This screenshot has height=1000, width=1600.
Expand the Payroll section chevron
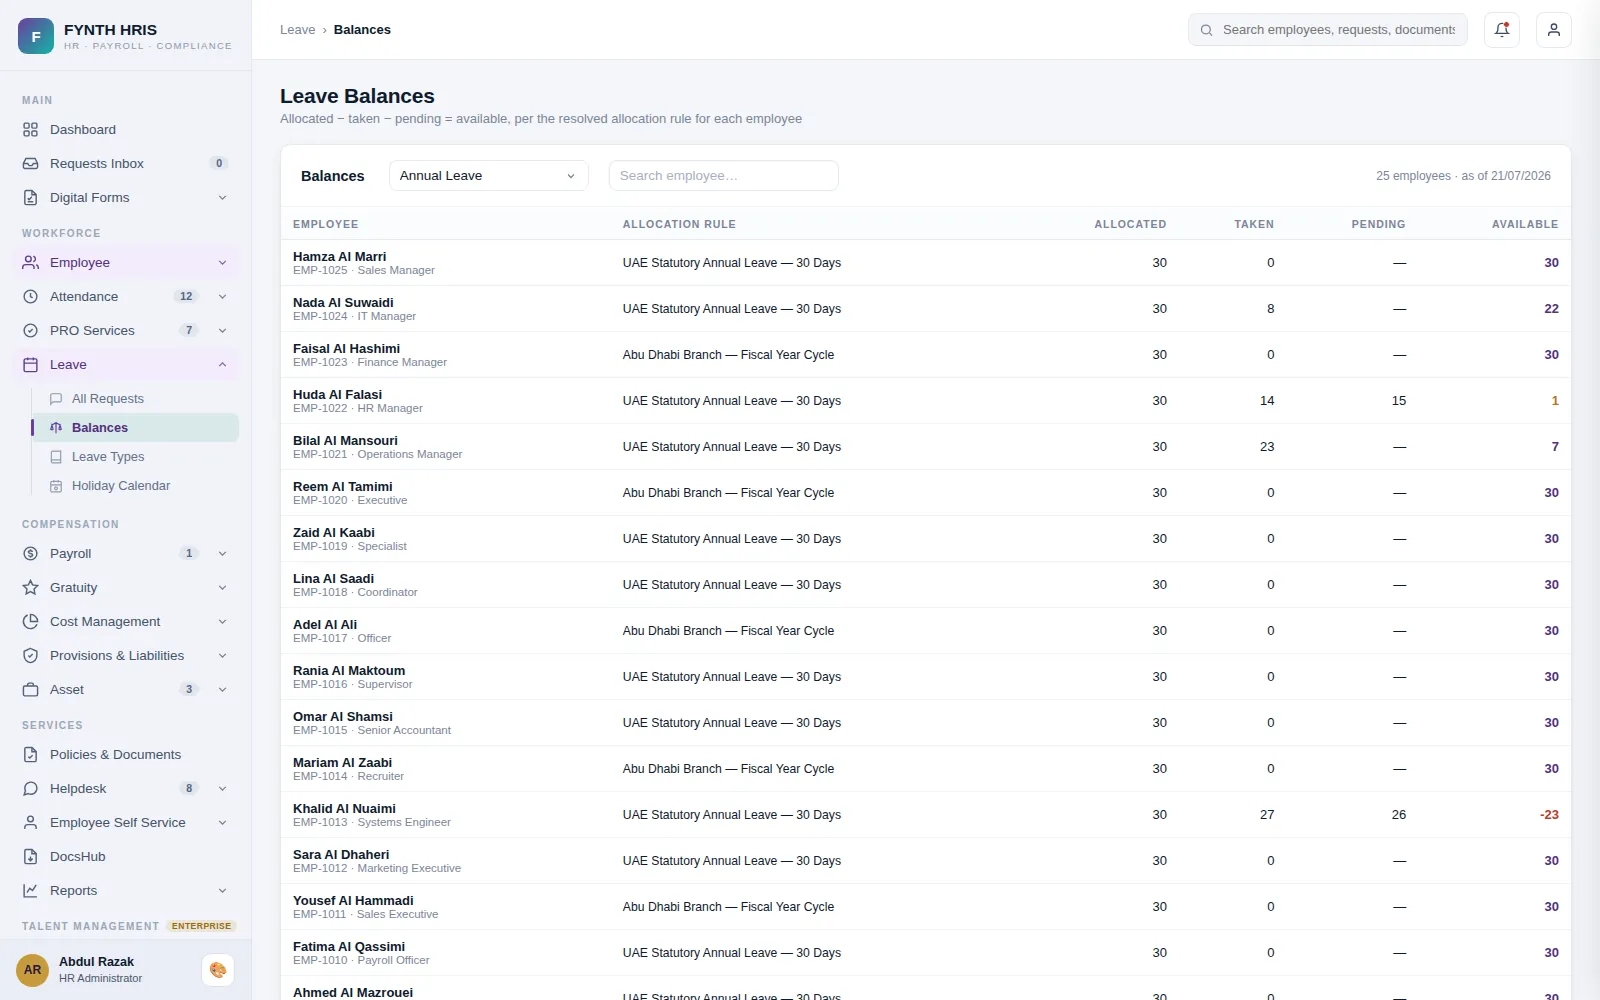[x=222, y=554]
